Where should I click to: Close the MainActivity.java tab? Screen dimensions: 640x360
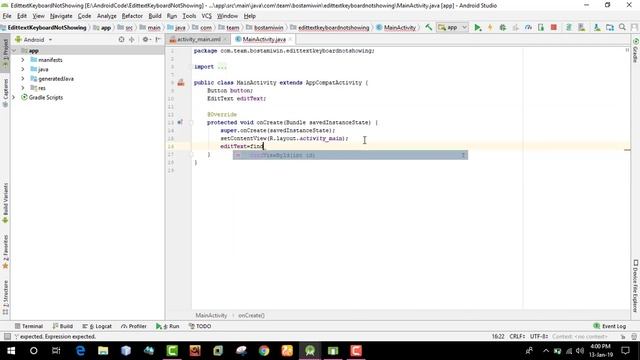pyautogui.click(x=290, y=40)
